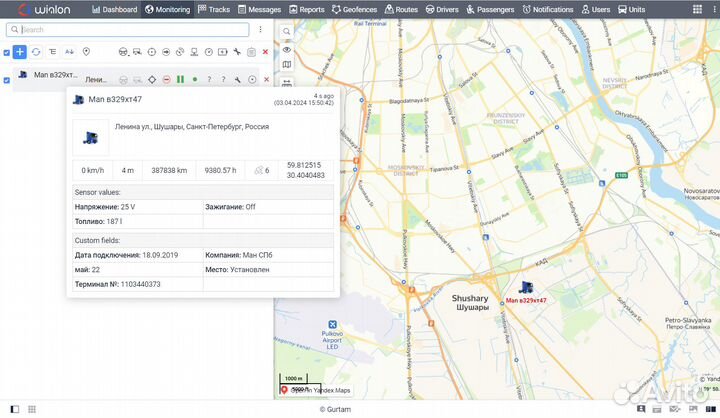Click the speed value 0 km/h
The height and width of the screenshot is (418, 720).
93,170
